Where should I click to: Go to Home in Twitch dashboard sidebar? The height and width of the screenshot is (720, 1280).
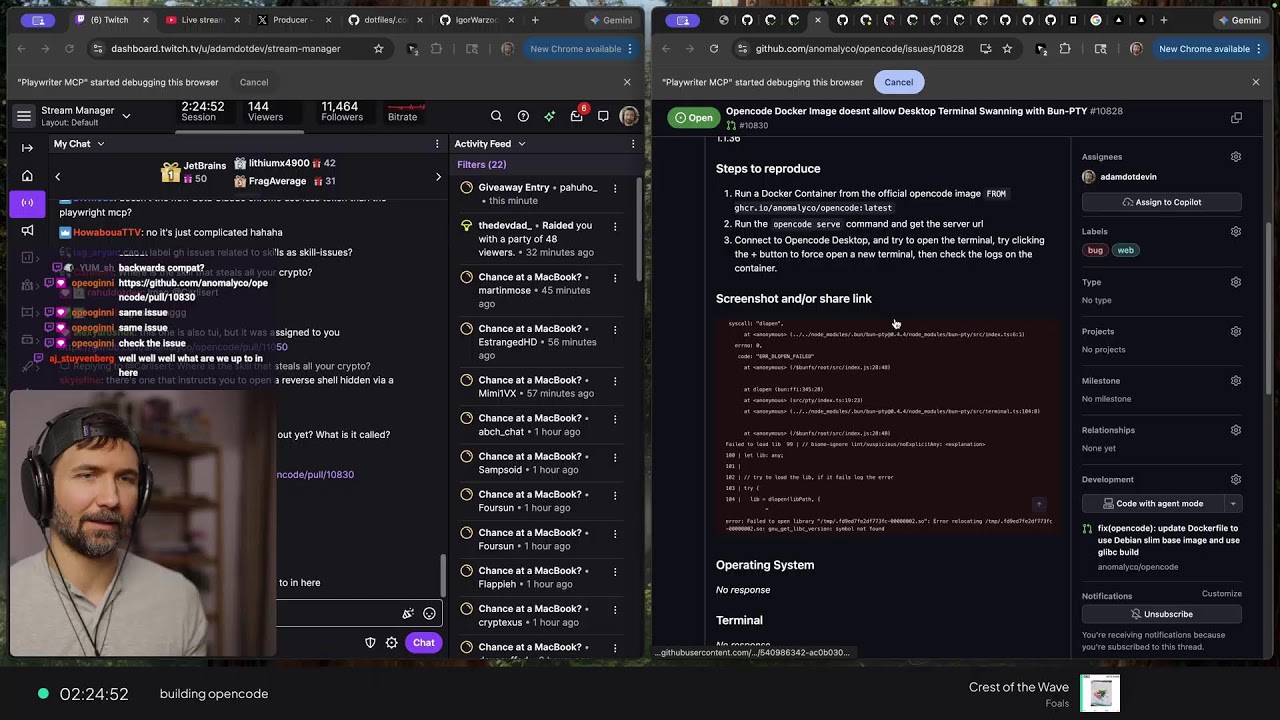coord(27,176)
